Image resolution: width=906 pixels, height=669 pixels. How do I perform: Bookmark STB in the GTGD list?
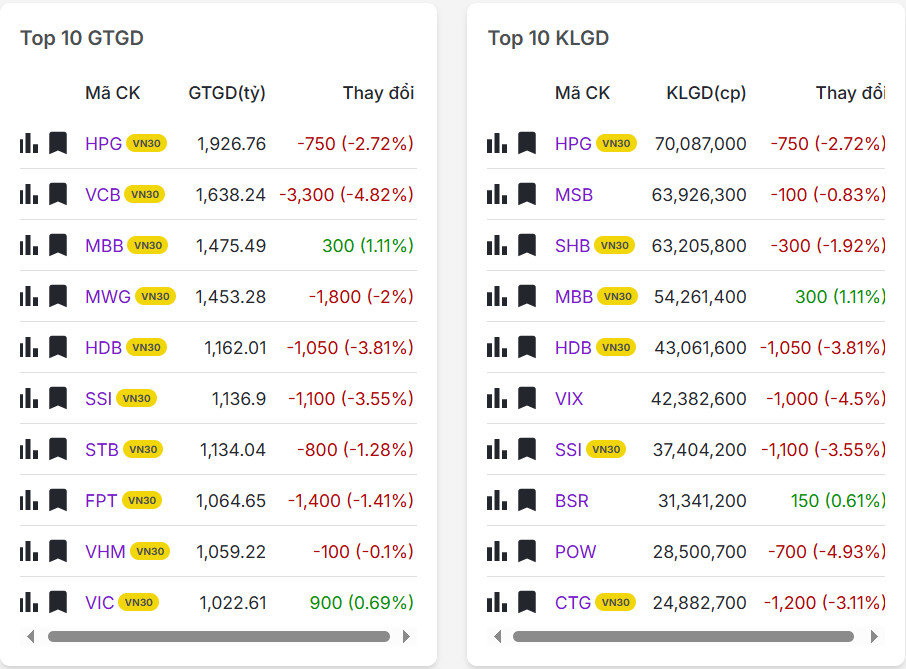[58, 449]
